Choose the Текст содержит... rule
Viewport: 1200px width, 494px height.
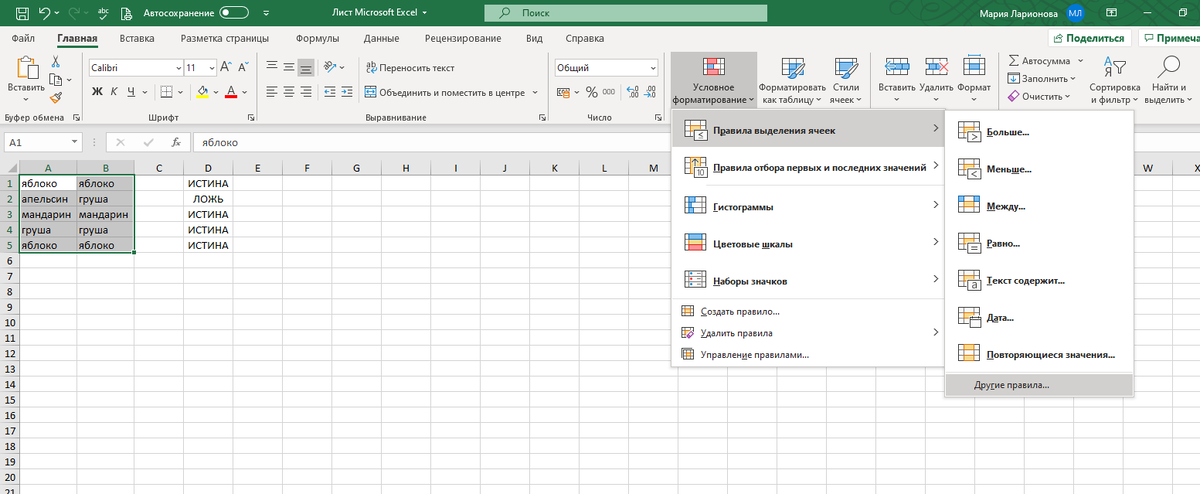tap(1040, 281)
